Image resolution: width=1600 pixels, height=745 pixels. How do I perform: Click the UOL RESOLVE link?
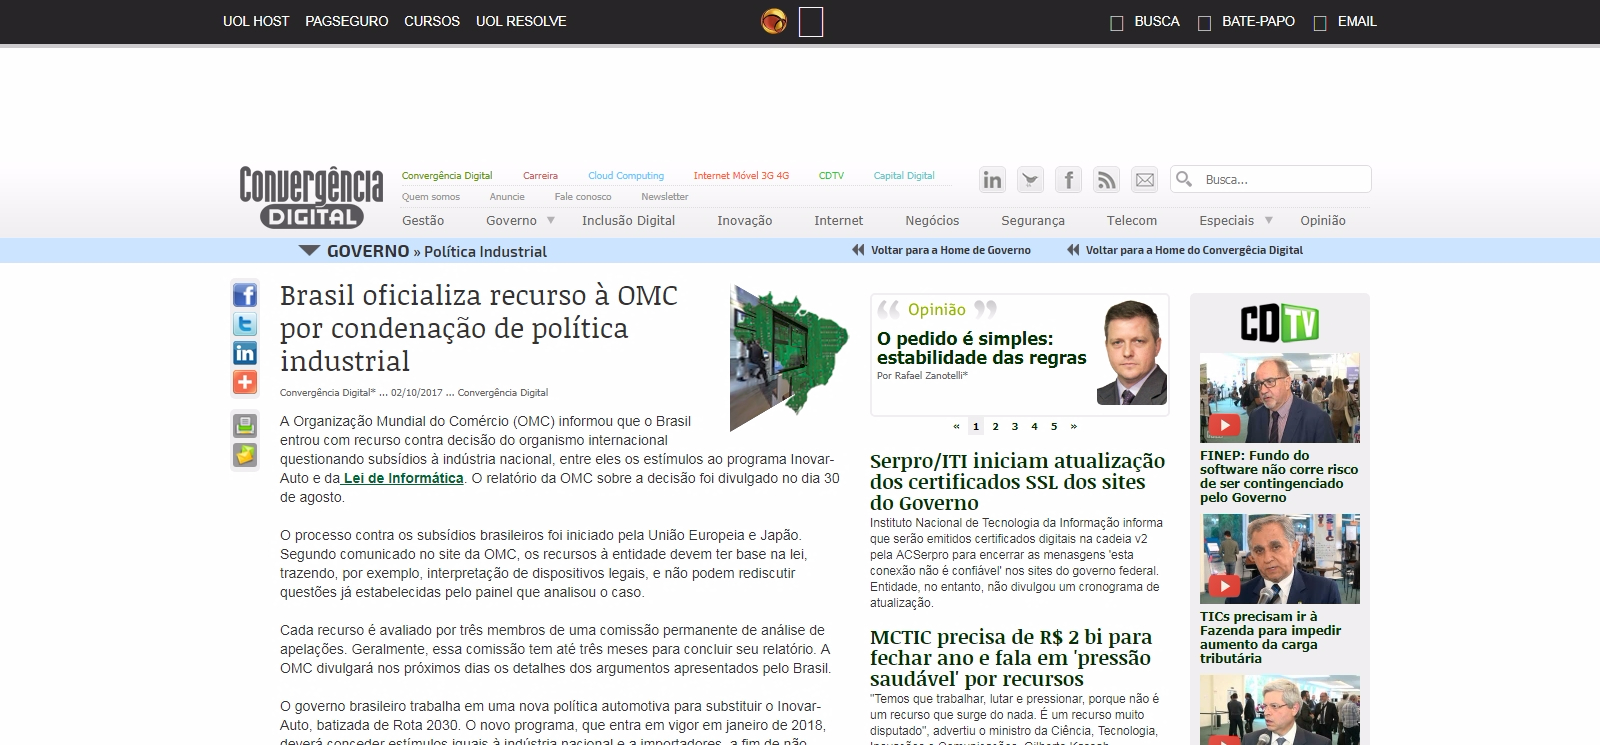pos(521,21)
